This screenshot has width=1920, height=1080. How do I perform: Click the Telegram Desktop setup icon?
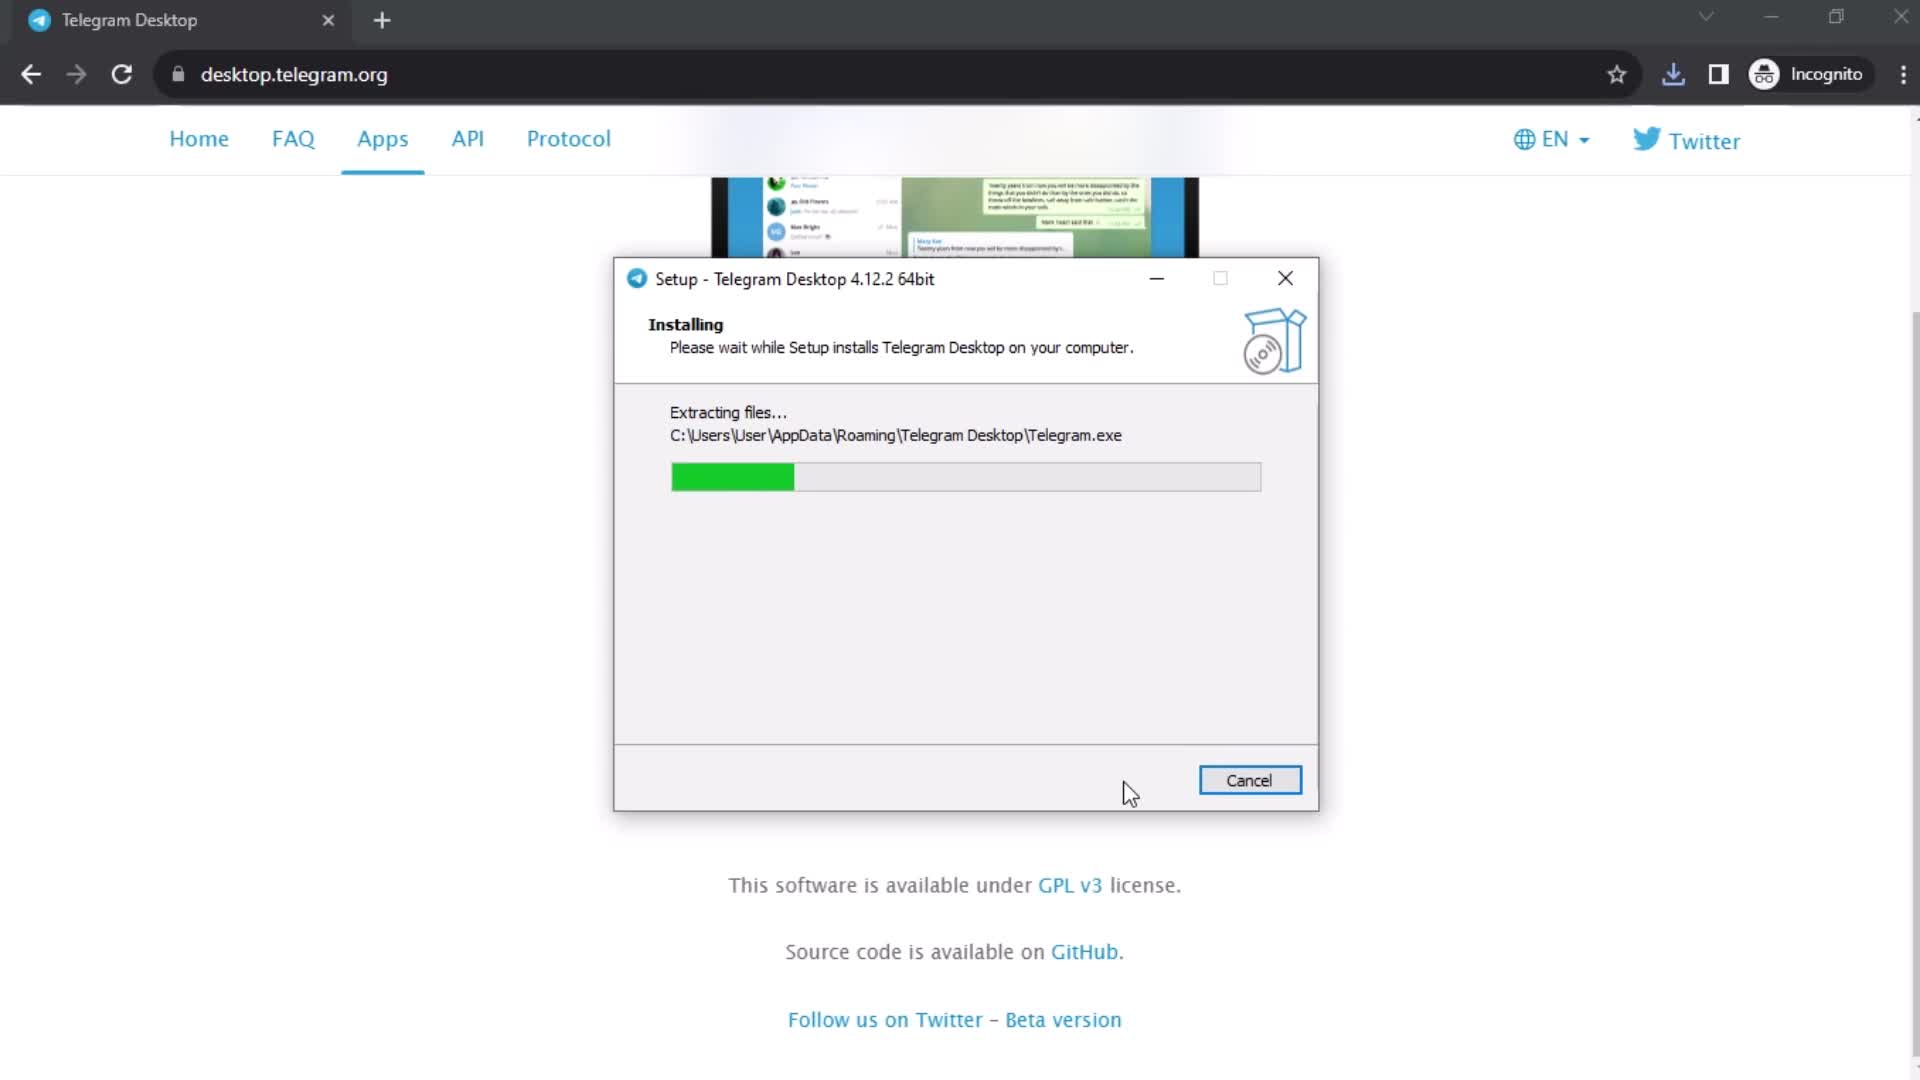[637, 278]
